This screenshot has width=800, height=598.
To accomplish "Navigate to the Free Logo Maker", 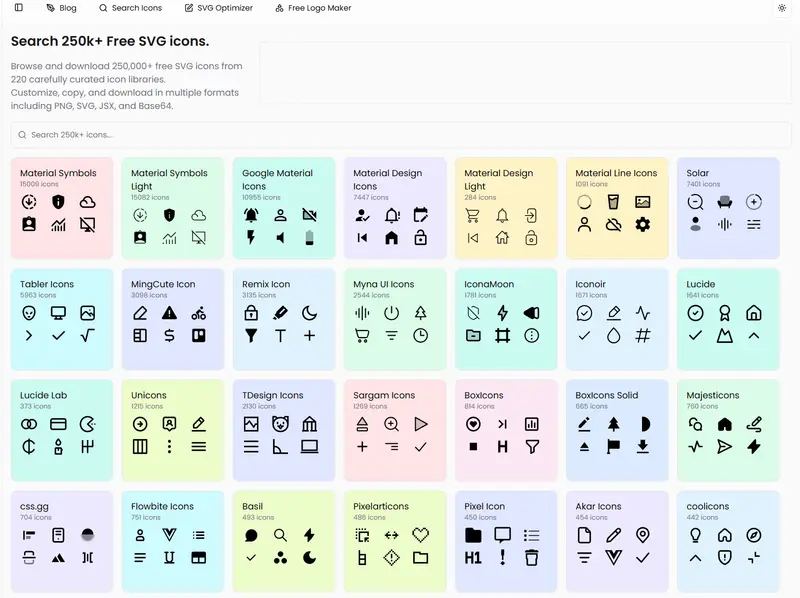I will [x=315, y=8].
